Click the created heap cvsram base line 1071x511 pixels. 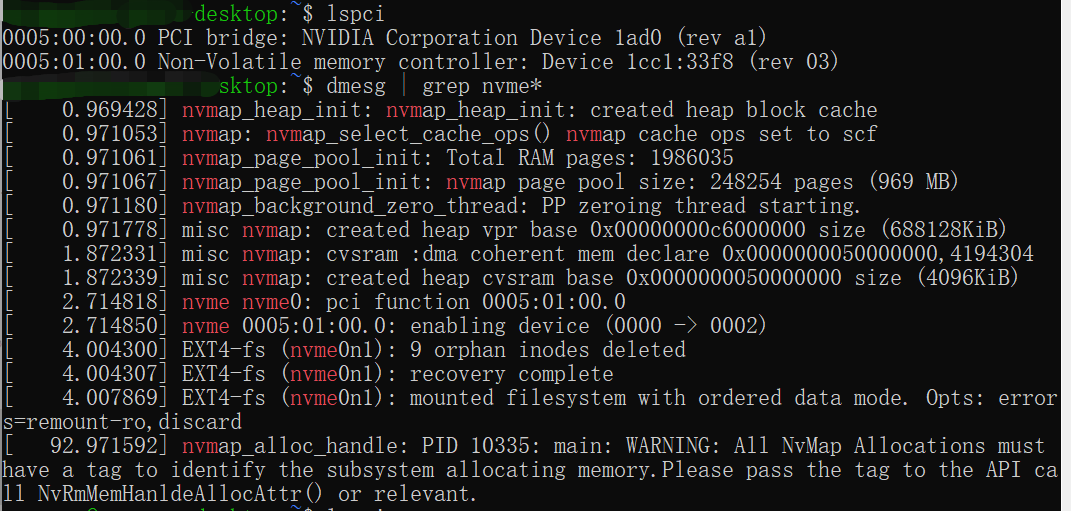600,278
